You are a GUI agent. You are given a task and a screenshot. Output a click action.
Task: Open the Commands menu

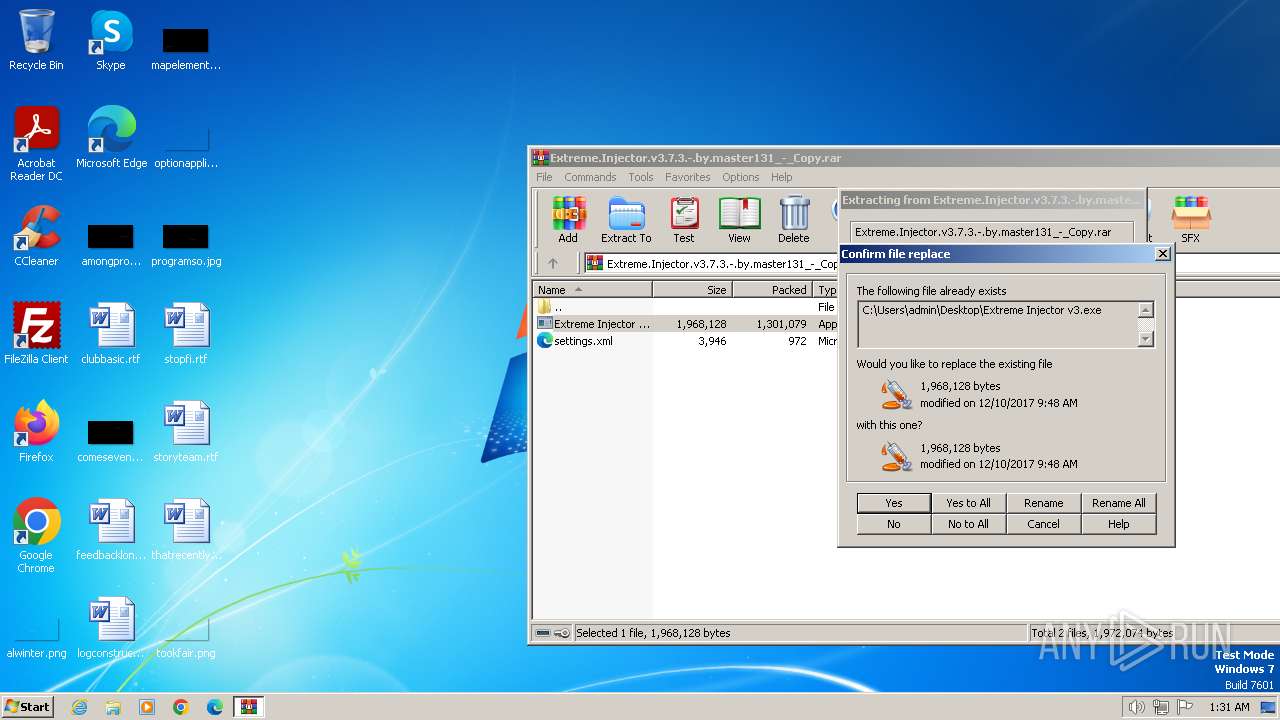pos(590,177)
